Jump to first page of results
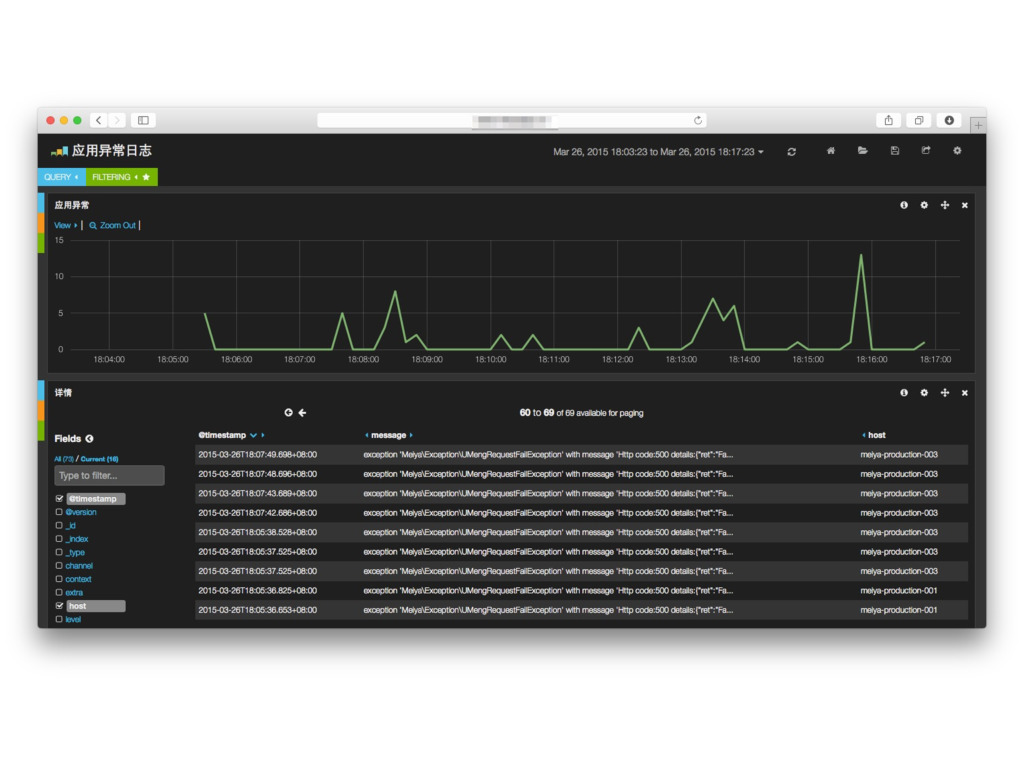Image resolution: width=1024 pixels, height=768 pixels. coord(288,413)
